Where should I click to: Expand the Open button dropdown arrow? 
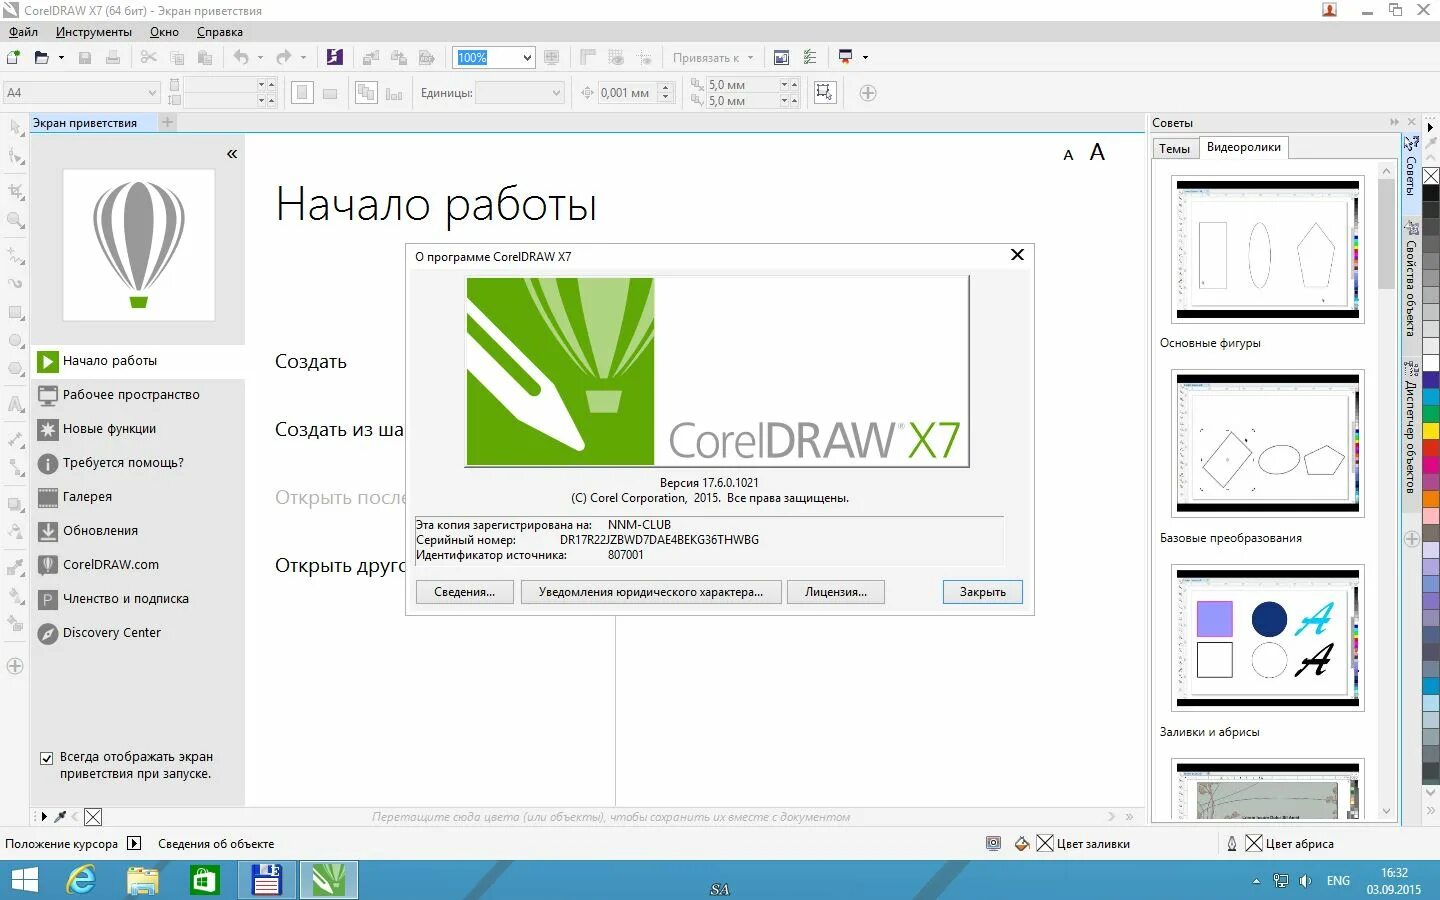[62, 58]
